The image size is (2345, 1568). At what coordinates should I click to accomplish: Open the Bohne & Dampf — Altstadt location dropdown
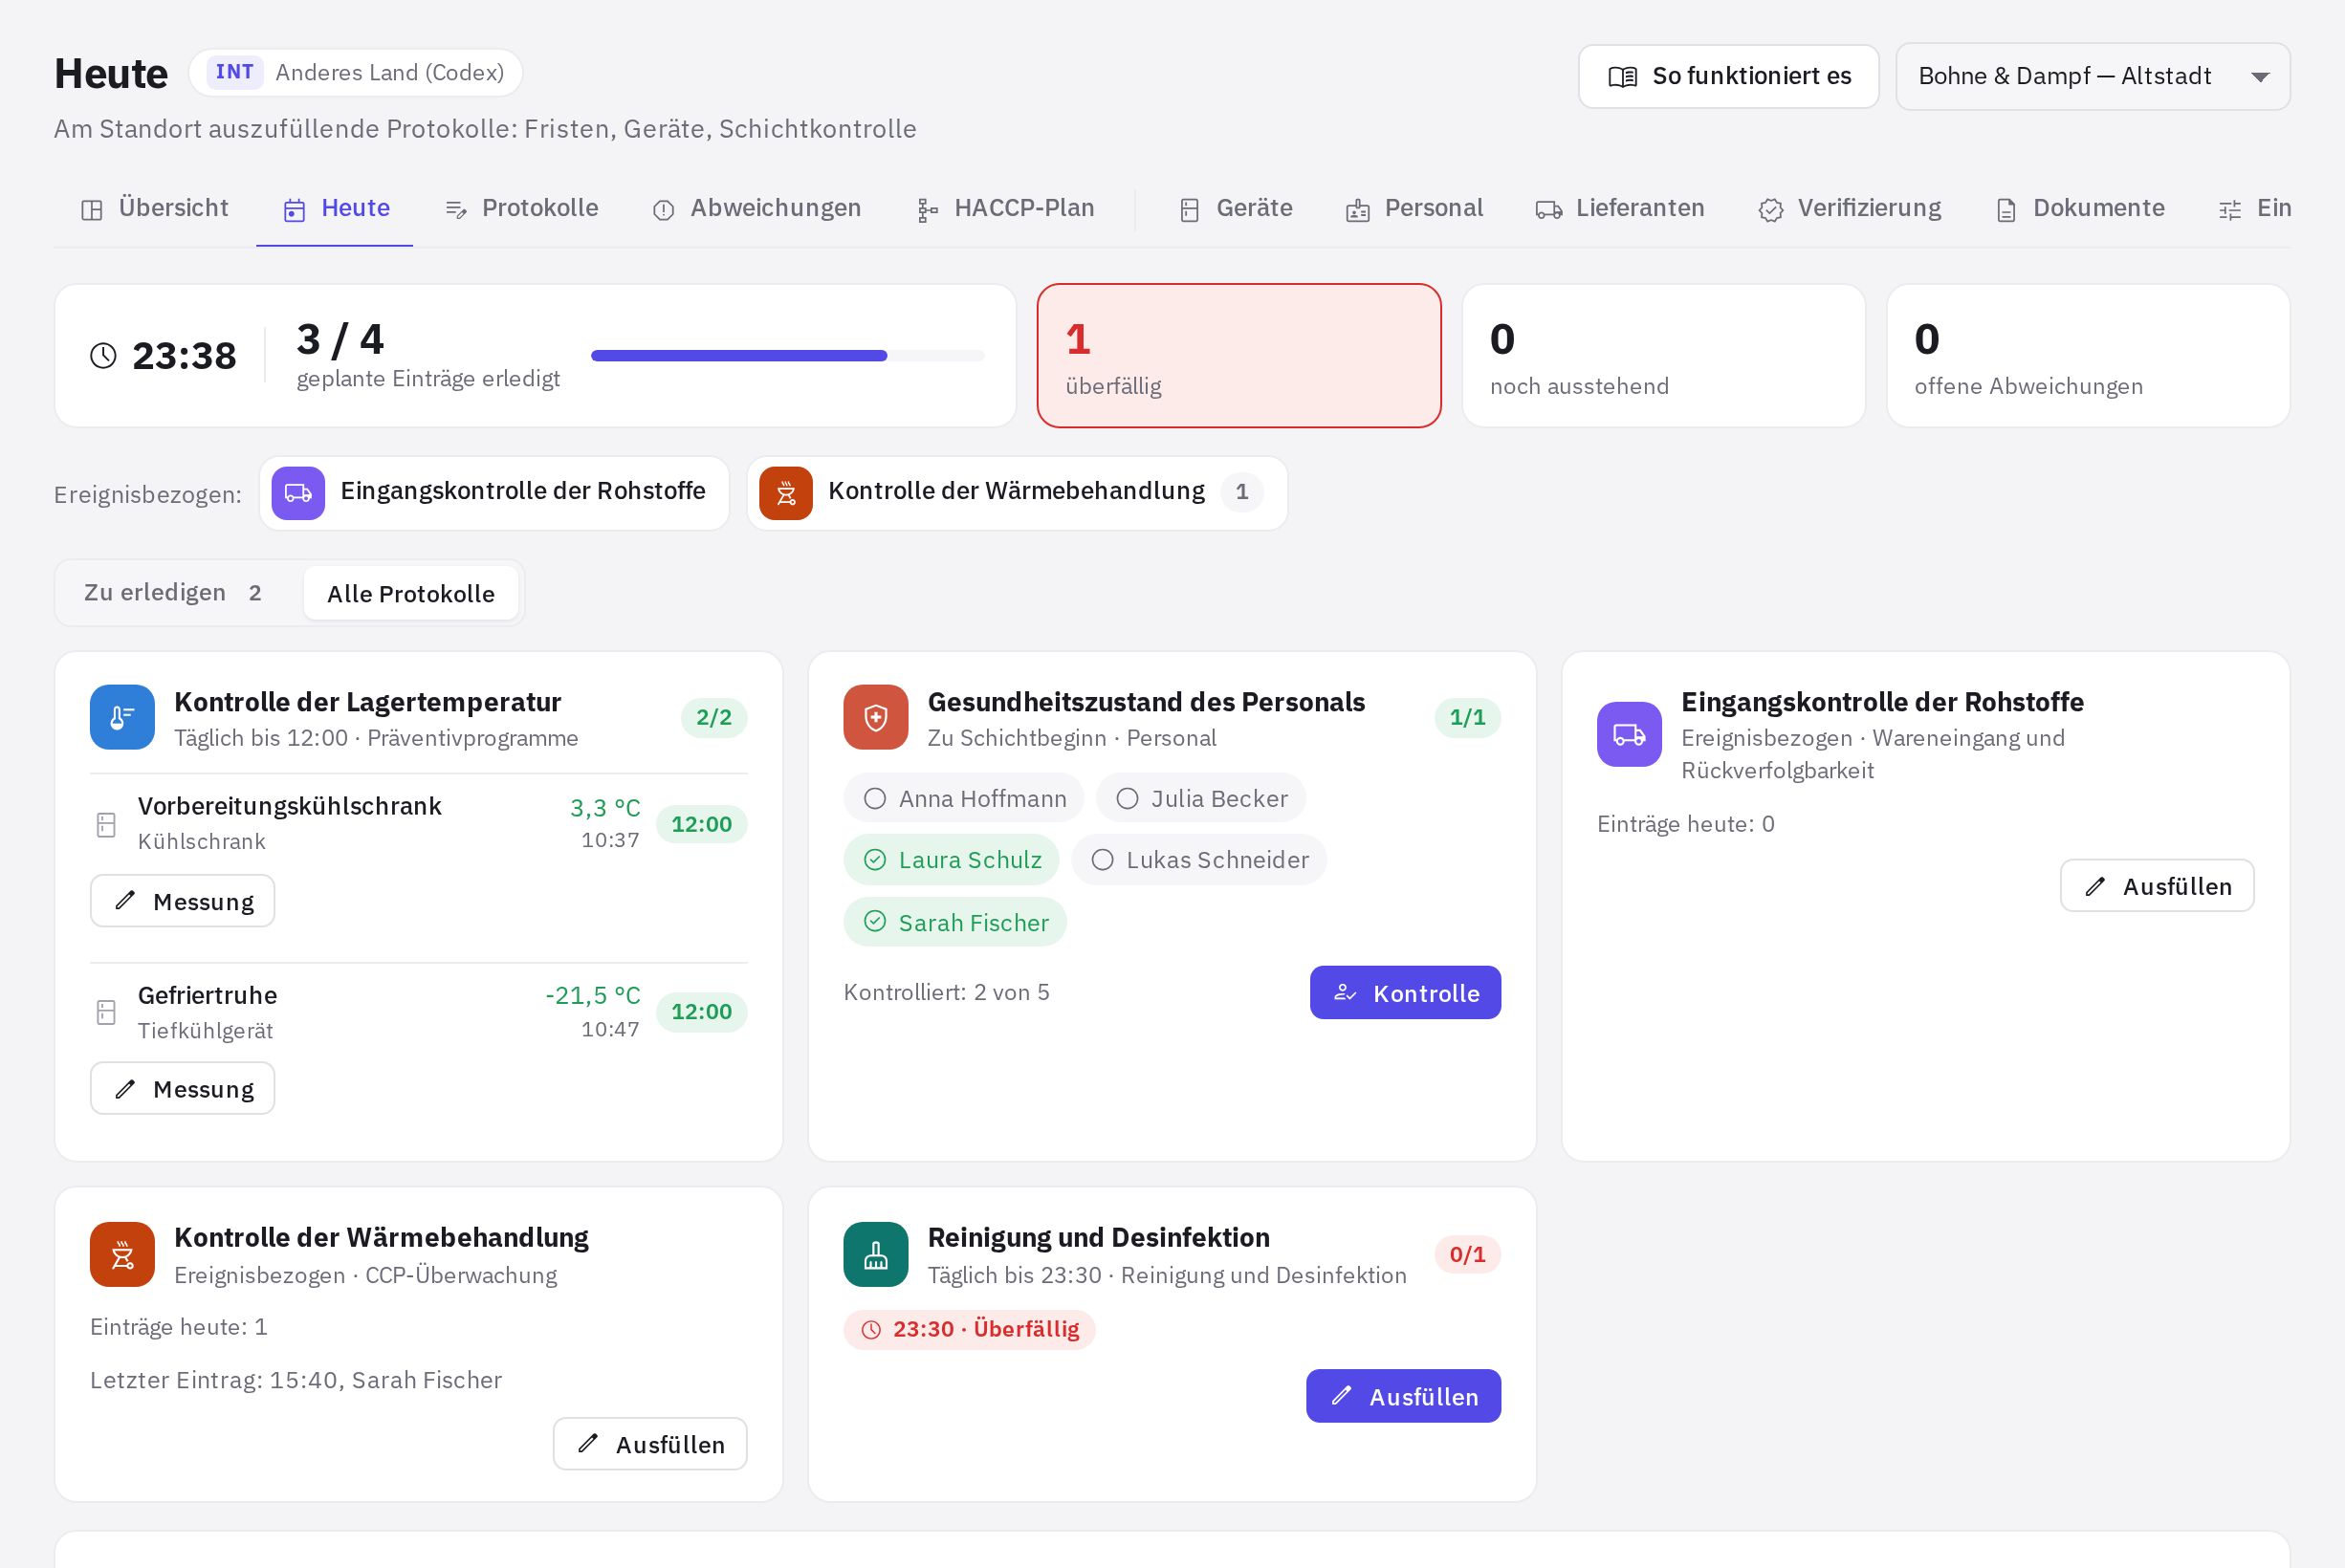coord(2093,77)
